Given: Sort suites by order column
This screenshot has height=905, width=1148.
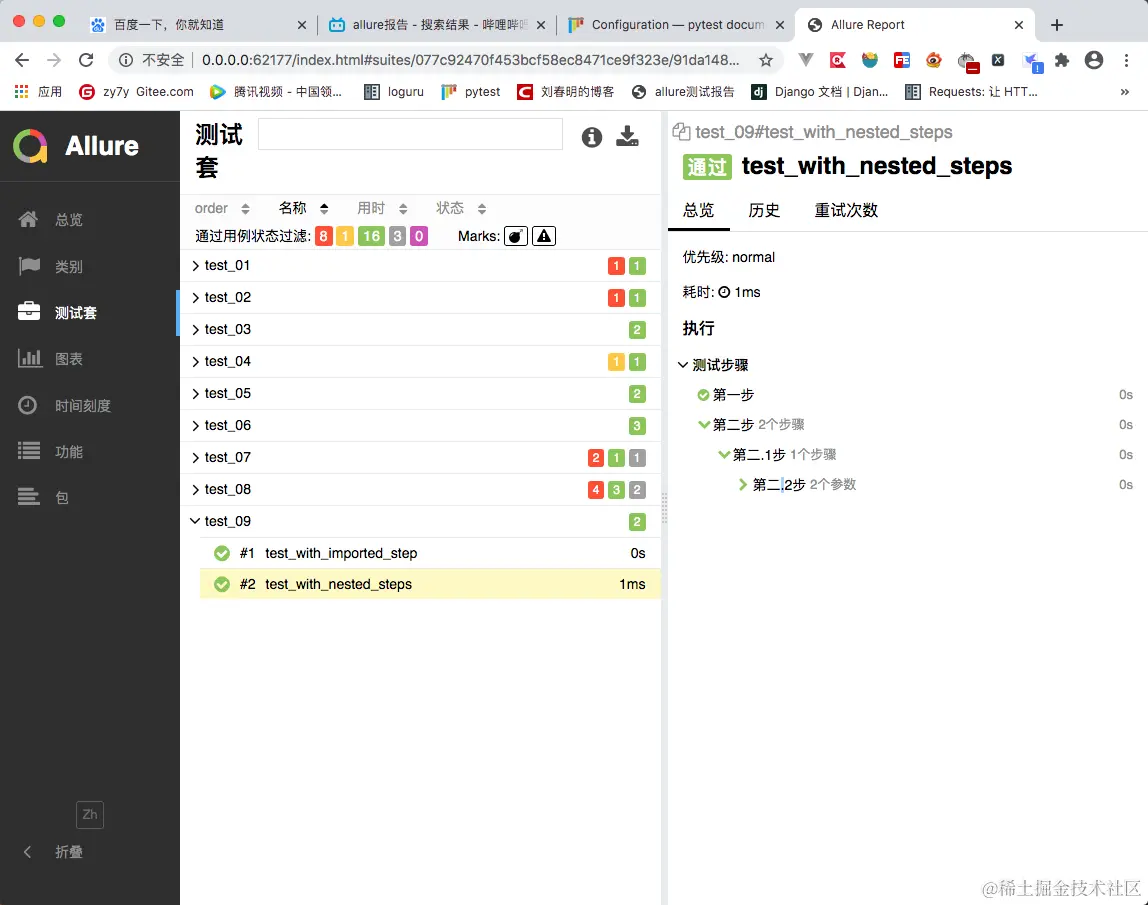Looking at the screenshot, I should click(222, 209).
